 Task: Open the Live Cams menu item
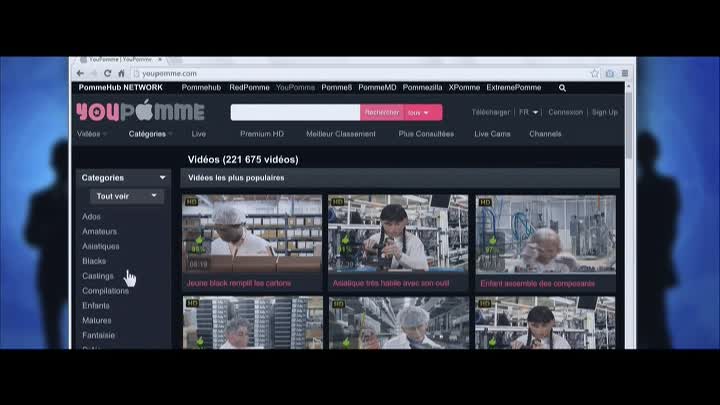tap(492, 134)
